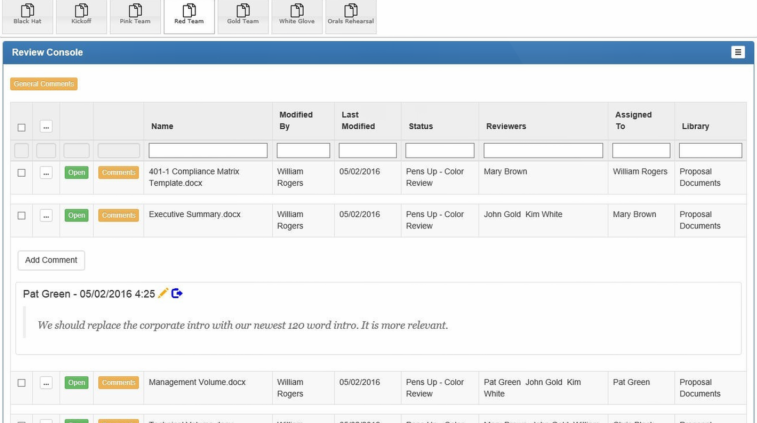The image size is (757, 423).
Task: Click the Review Console panel title
Action: point(47,52)
